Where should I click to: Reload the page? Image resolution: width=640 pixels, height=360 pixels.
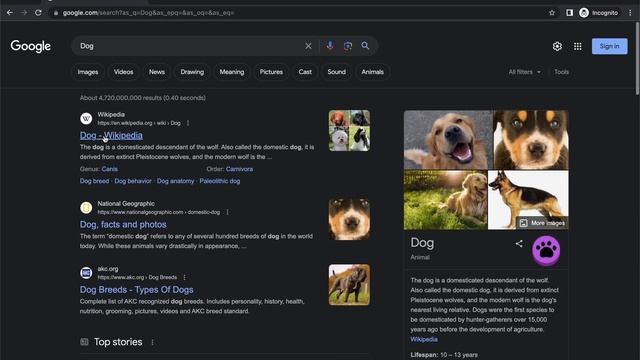[38, 13]
